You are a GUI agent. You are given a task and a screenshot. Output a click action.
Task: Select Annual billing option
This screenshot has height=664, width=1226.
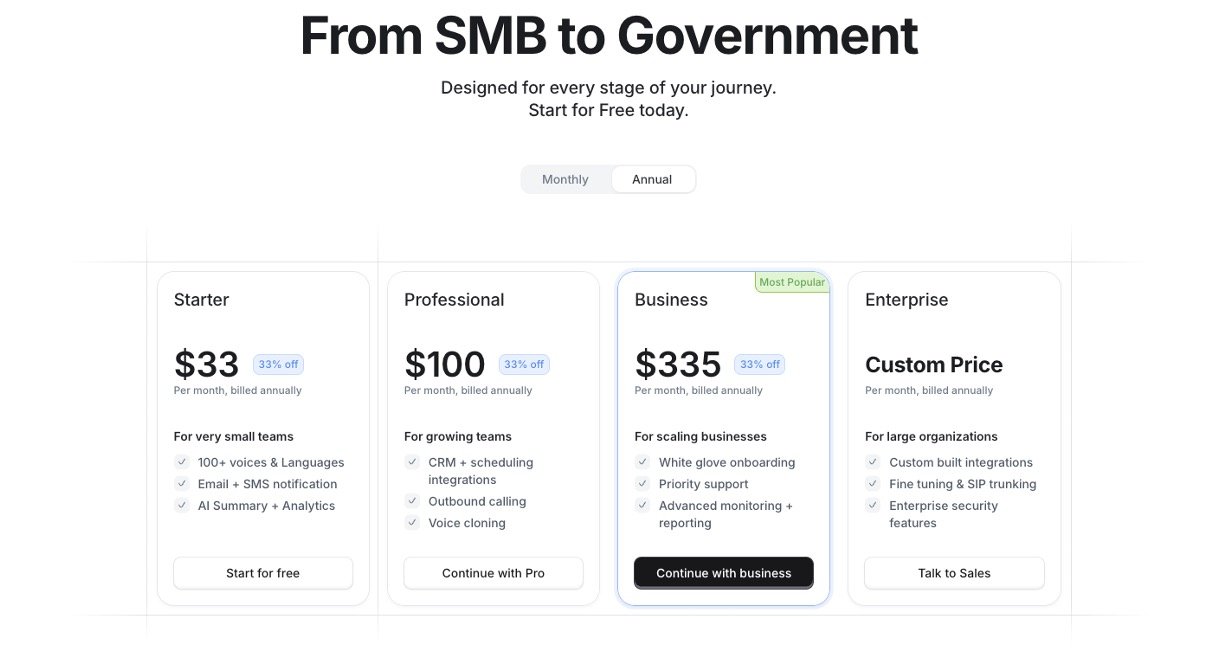(652, 180)
